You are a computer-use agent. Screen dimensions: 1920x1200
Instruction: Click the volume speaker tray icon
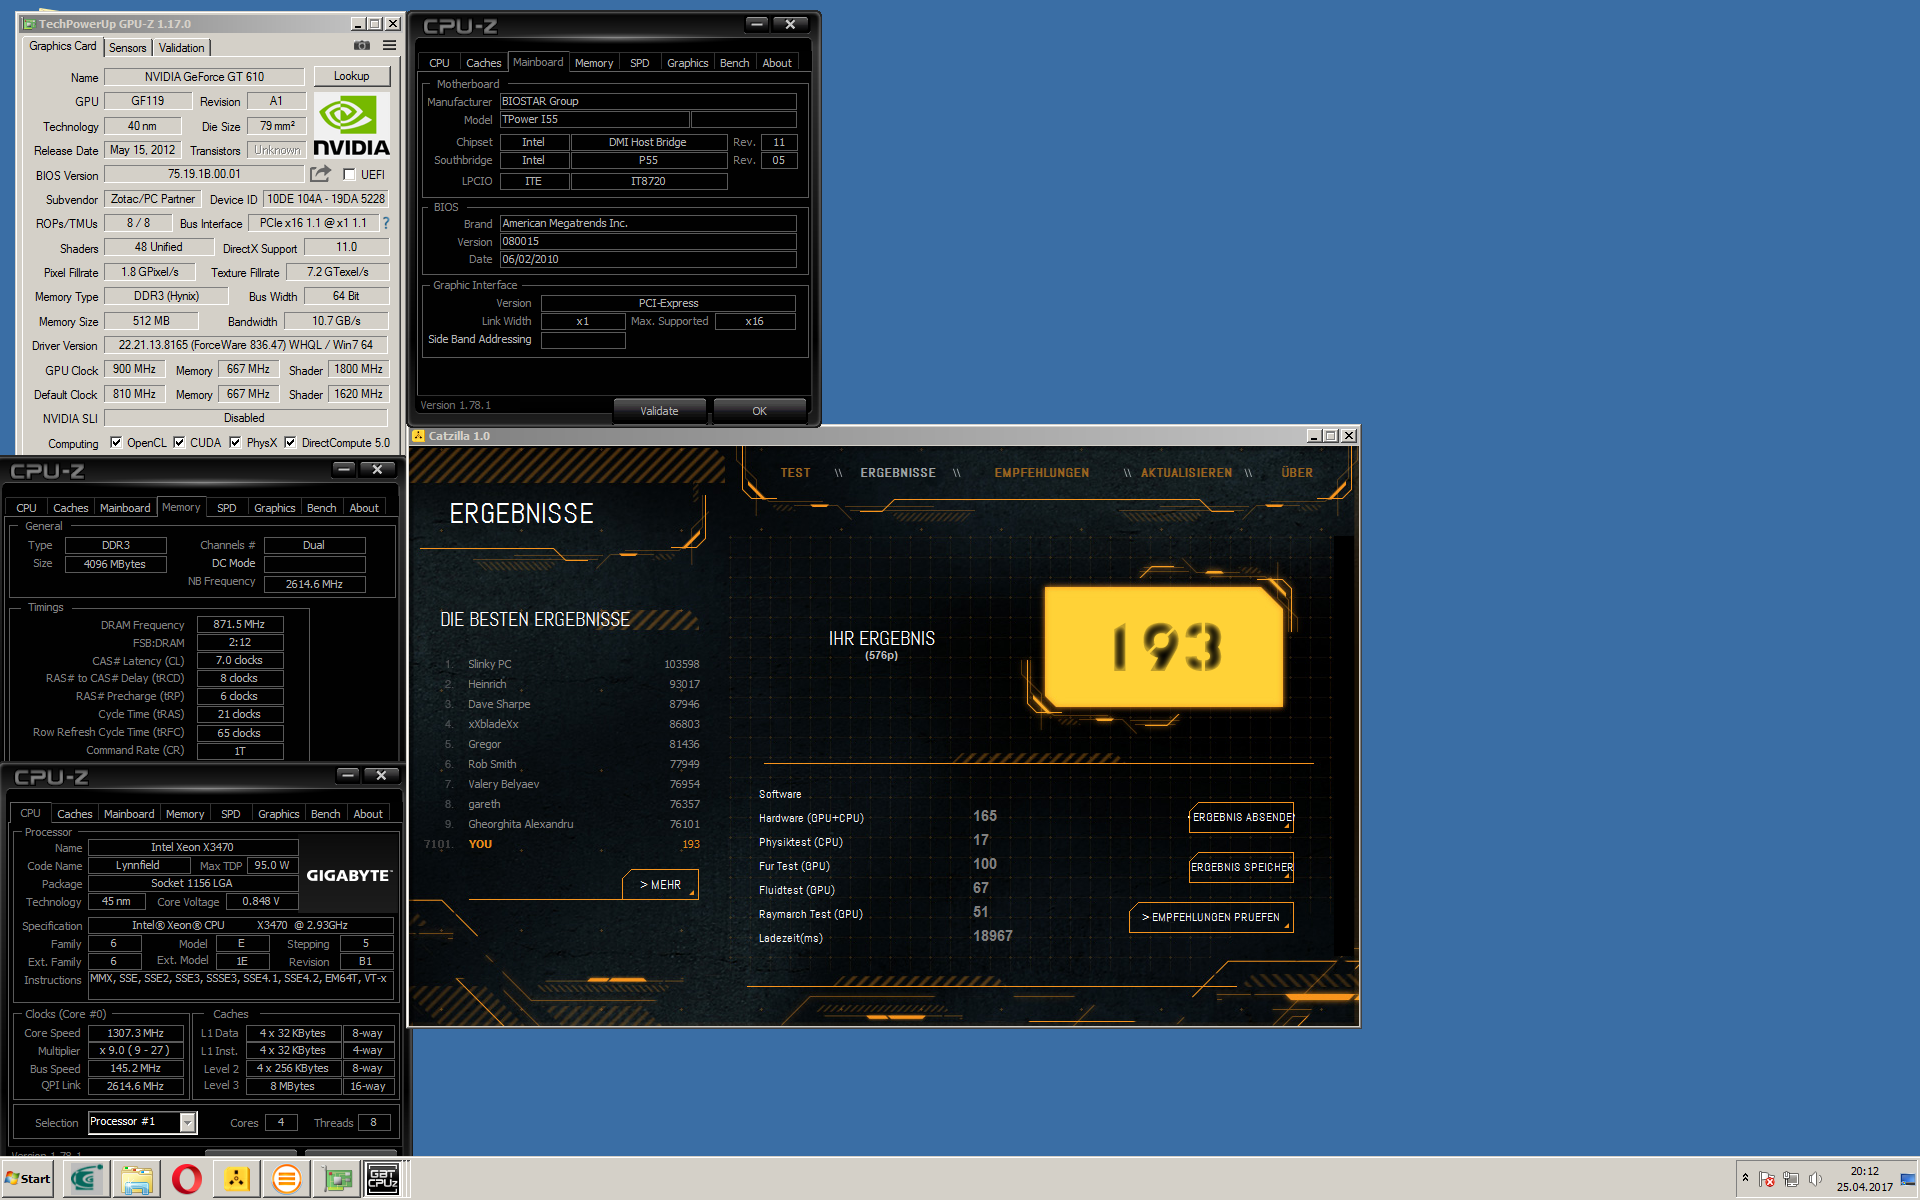(x=1815, y=1179)
